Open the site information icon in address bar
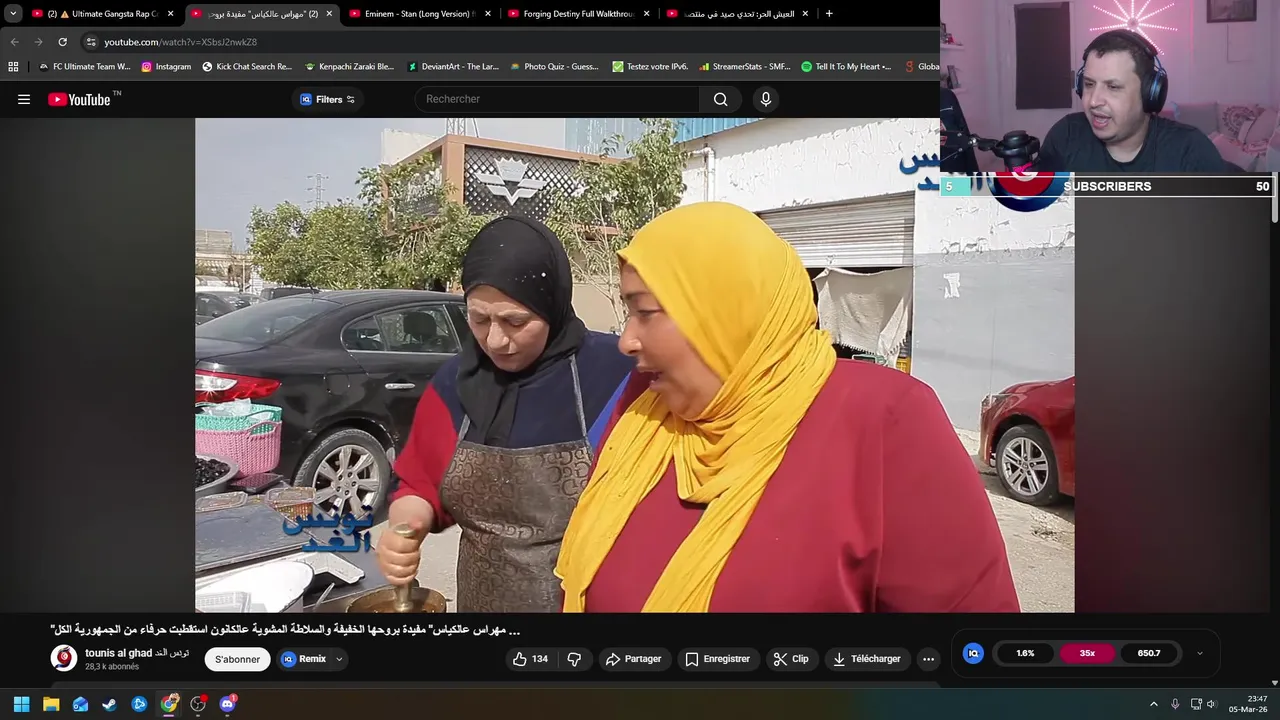Viewport: 1280px width, 720px height. [91, 42]
